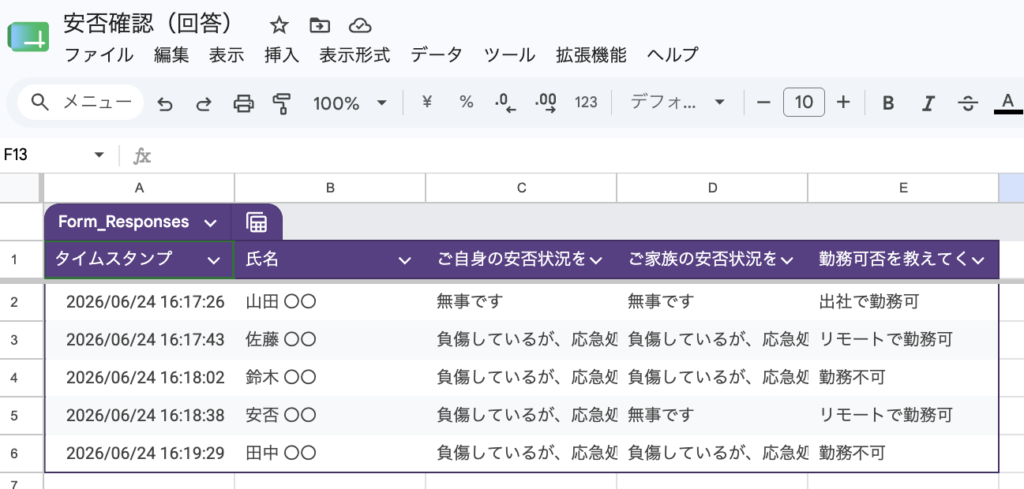Click the table calculator icon
This screenshot has height=489, width=1024.
(257, 223)
